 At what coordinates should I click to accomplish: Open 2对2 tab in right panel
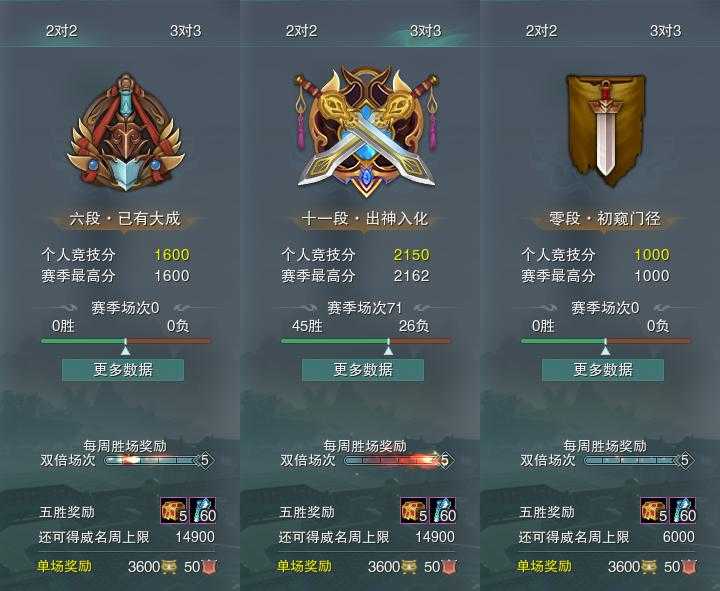point(541,31)
